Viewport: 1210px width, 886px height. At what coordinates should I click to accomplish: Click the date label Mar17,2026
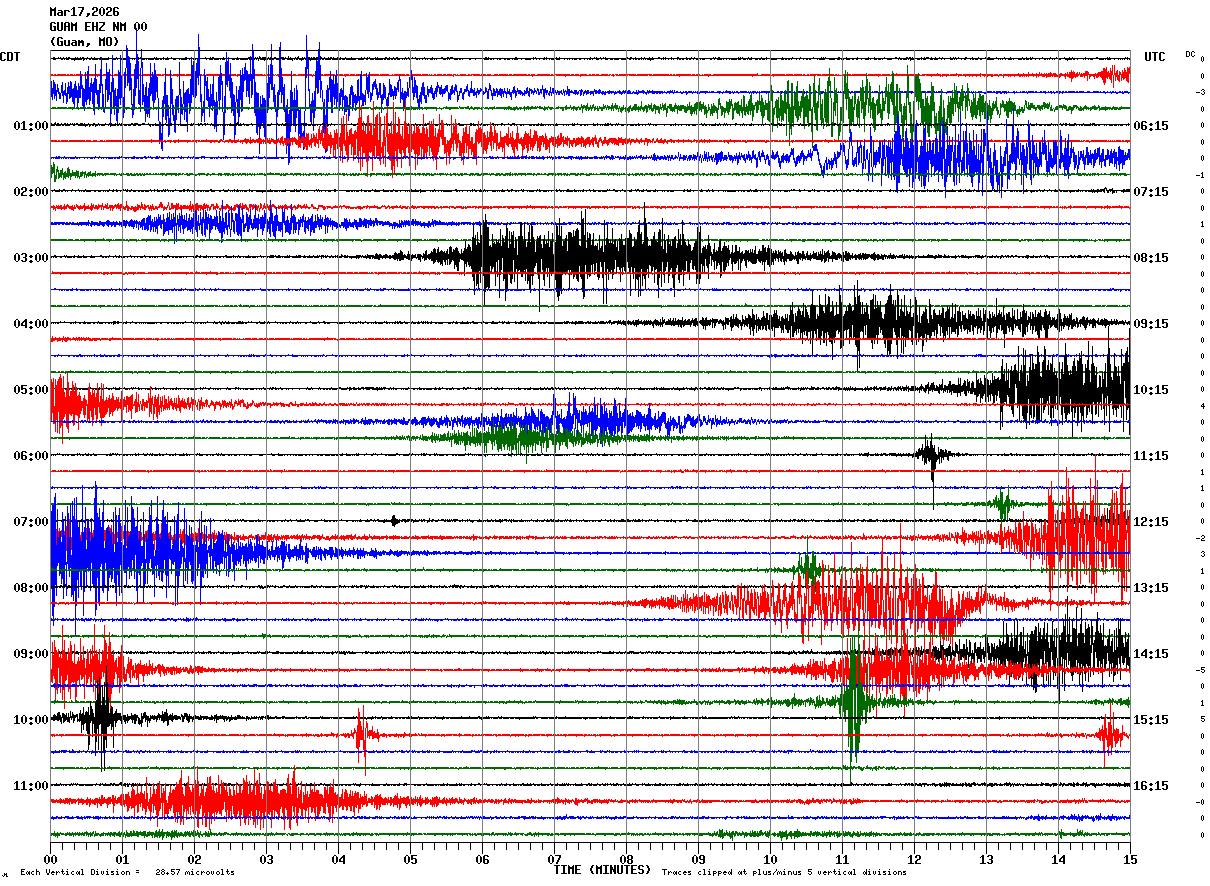pyautogui.click(x=84, y=12)
